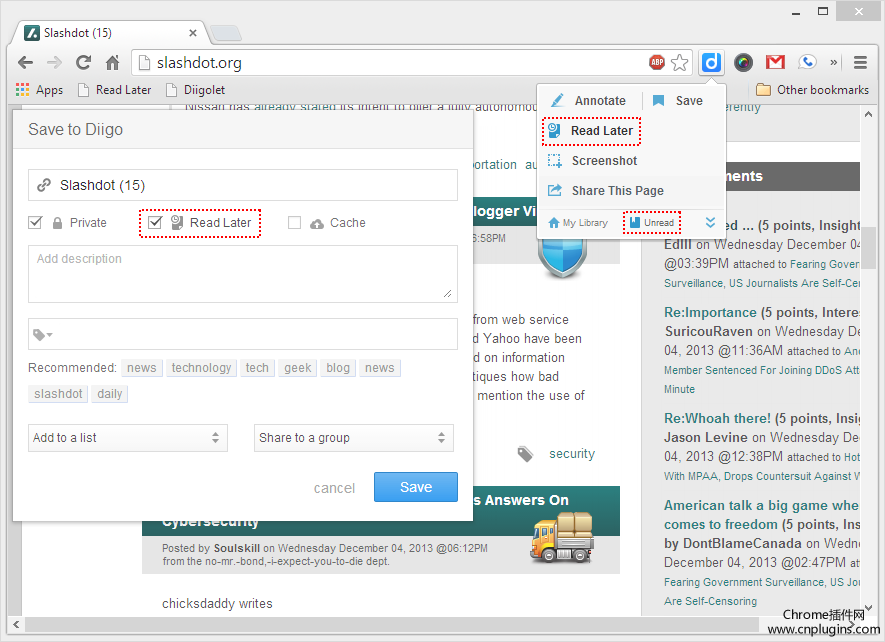Open the Other bookmarks folder
885x642 pixels.
click(812, 90)
